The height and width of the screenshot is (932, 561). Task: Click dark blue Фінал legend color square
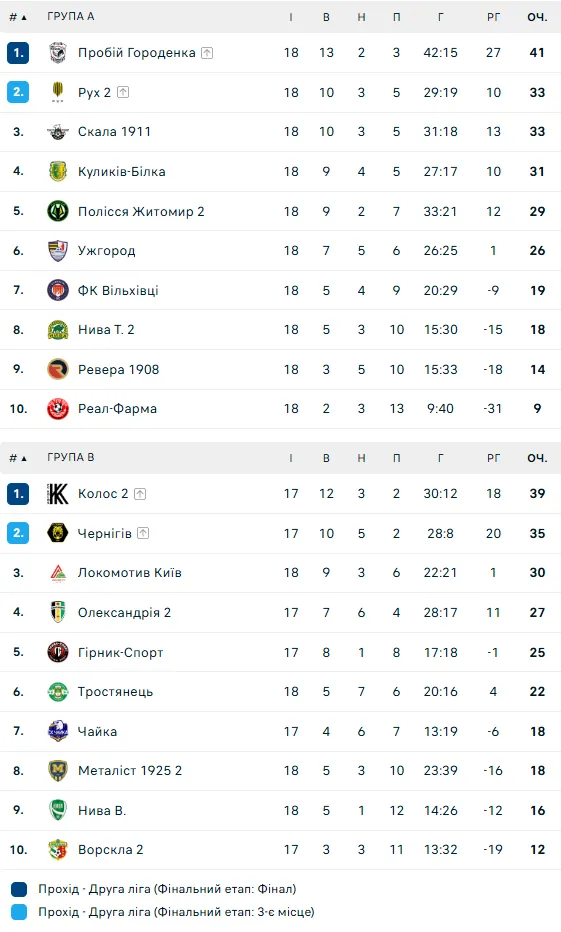(19, 889)
